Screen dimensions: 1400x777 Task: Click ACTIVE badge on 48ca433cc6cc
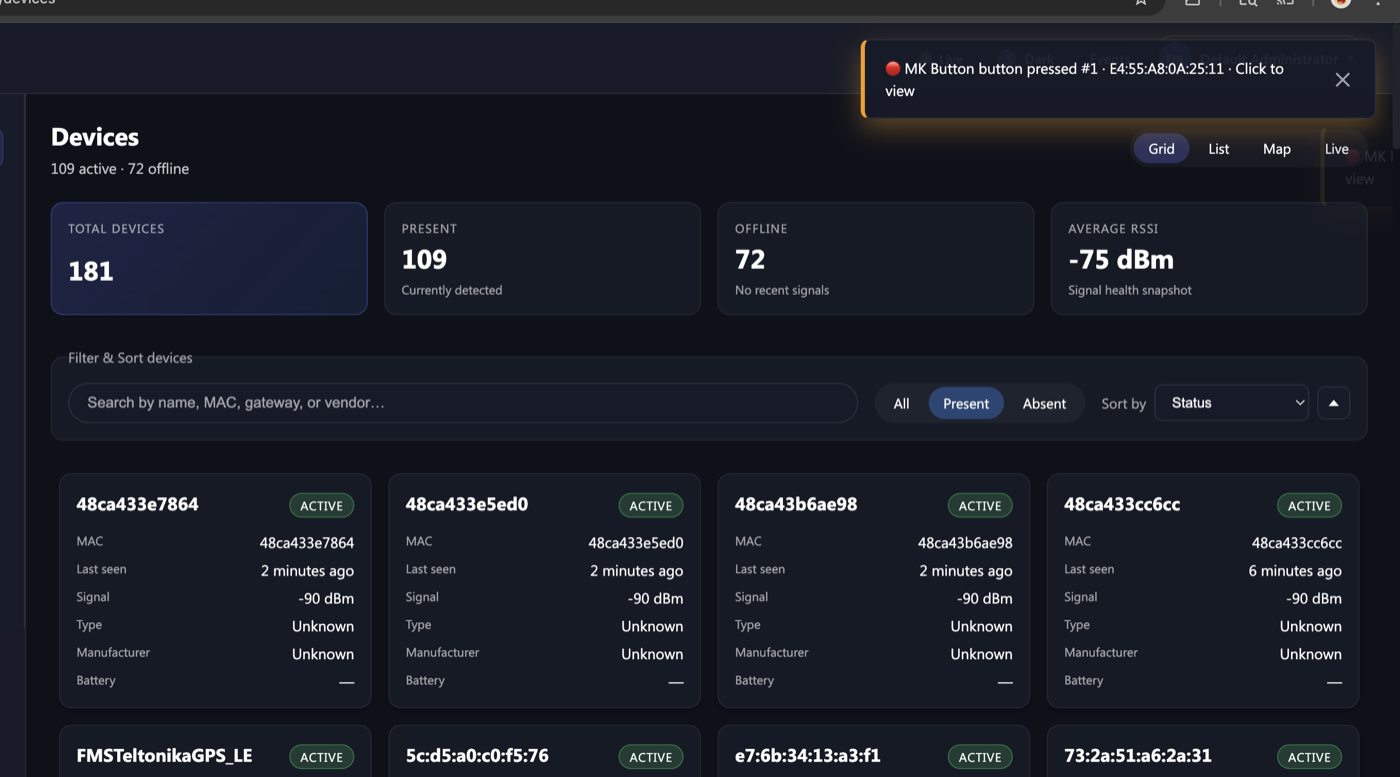coord(1309,506)
